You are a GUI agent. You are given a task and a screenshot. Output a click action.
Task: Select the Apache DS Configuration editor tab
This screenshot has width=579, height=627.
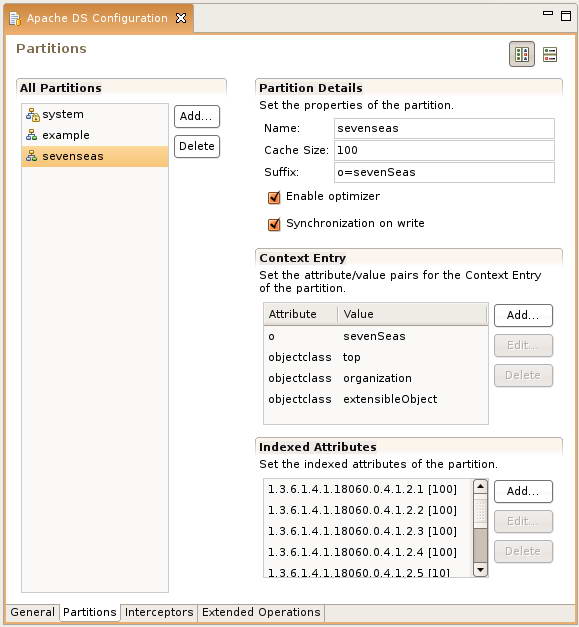click(97, 18)
